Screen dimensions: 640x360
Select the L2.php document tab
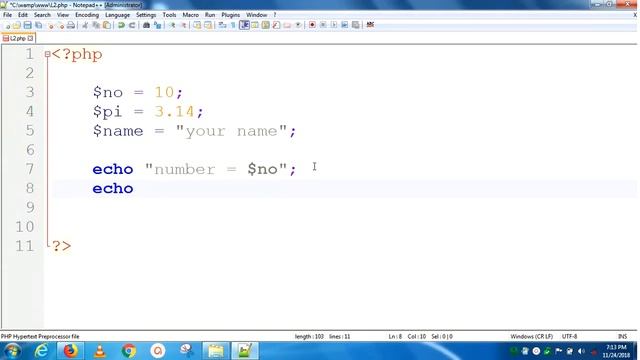[x=17, y=38]
